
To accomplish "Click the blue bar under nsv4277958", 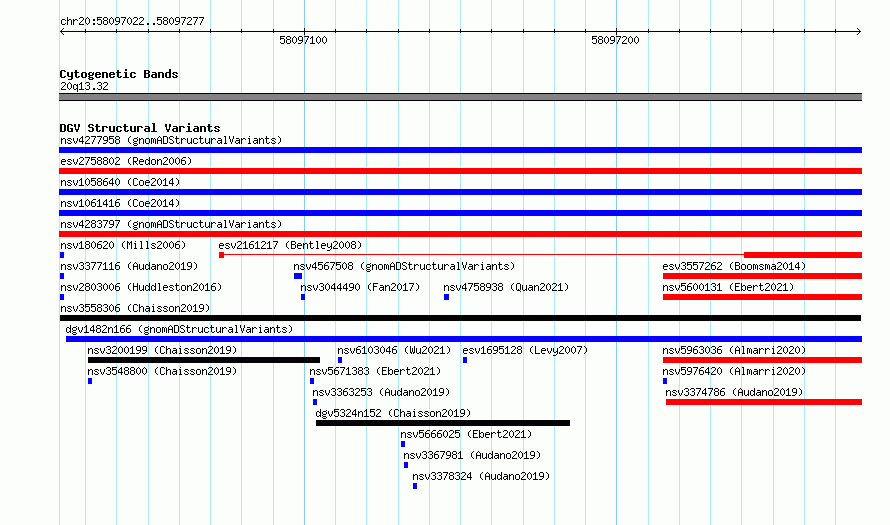I will (460, 150).
